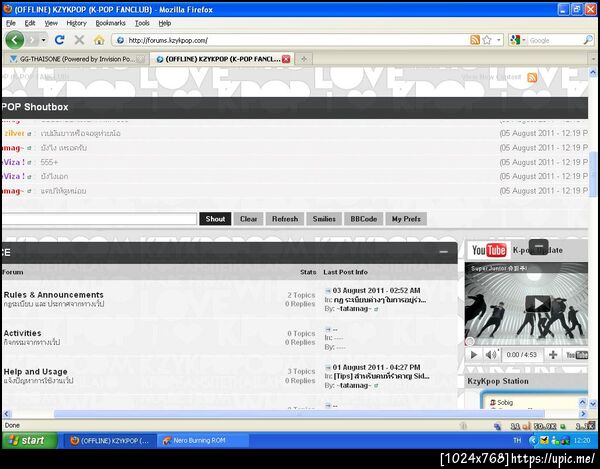Image resolution: width=600 pixels, height=469 pixels.
Task: Click Sobig in KzyKpop Station
Action: [505, 402]
